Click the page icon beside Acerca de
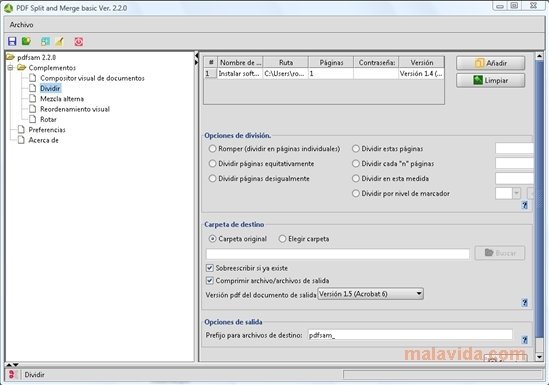Screen dimensions: 549x385 coord(21,140)
